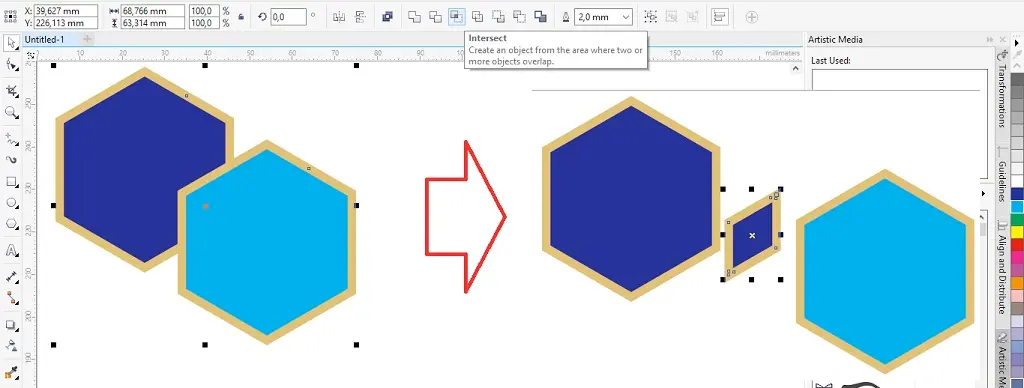1024x388 pixels.
Task: Click the Trim shaping button
Action: 436,17
